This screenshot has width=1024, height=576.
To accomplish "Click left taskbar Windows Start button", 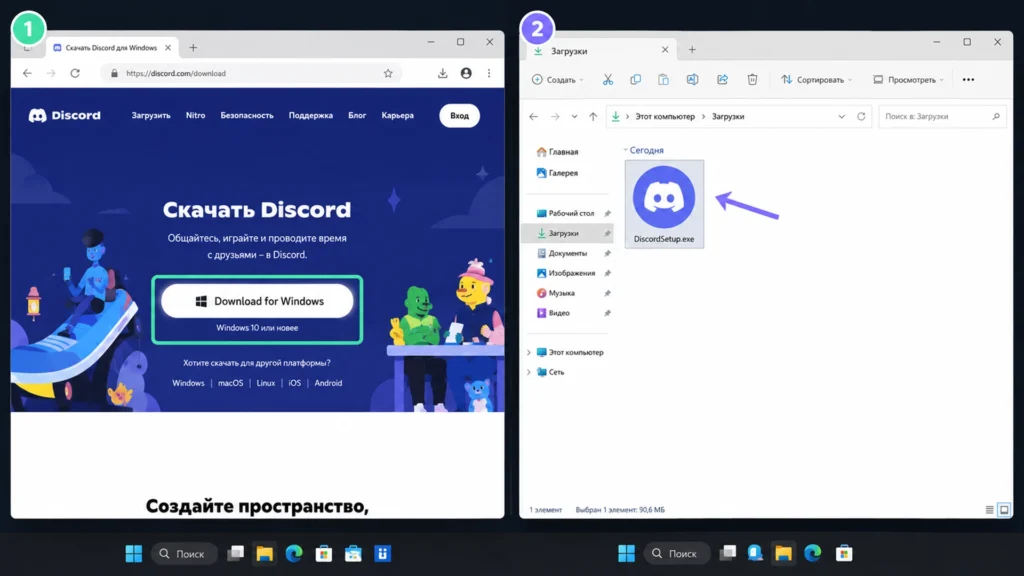I will click(x=134, y=554).
